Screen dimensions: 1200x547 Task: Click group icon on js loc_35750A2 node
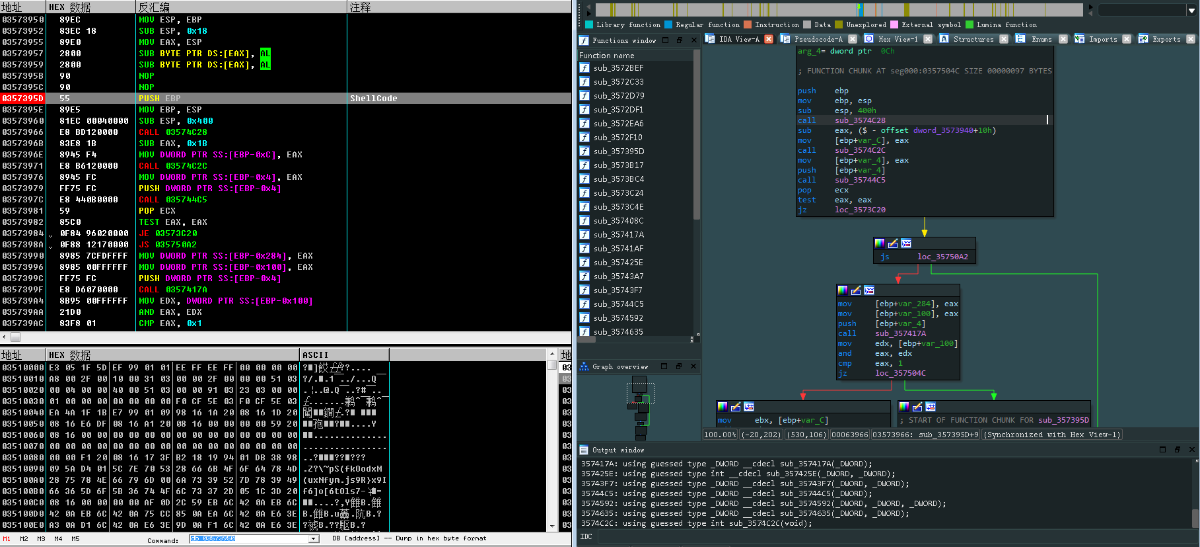[x=906, y=243]
